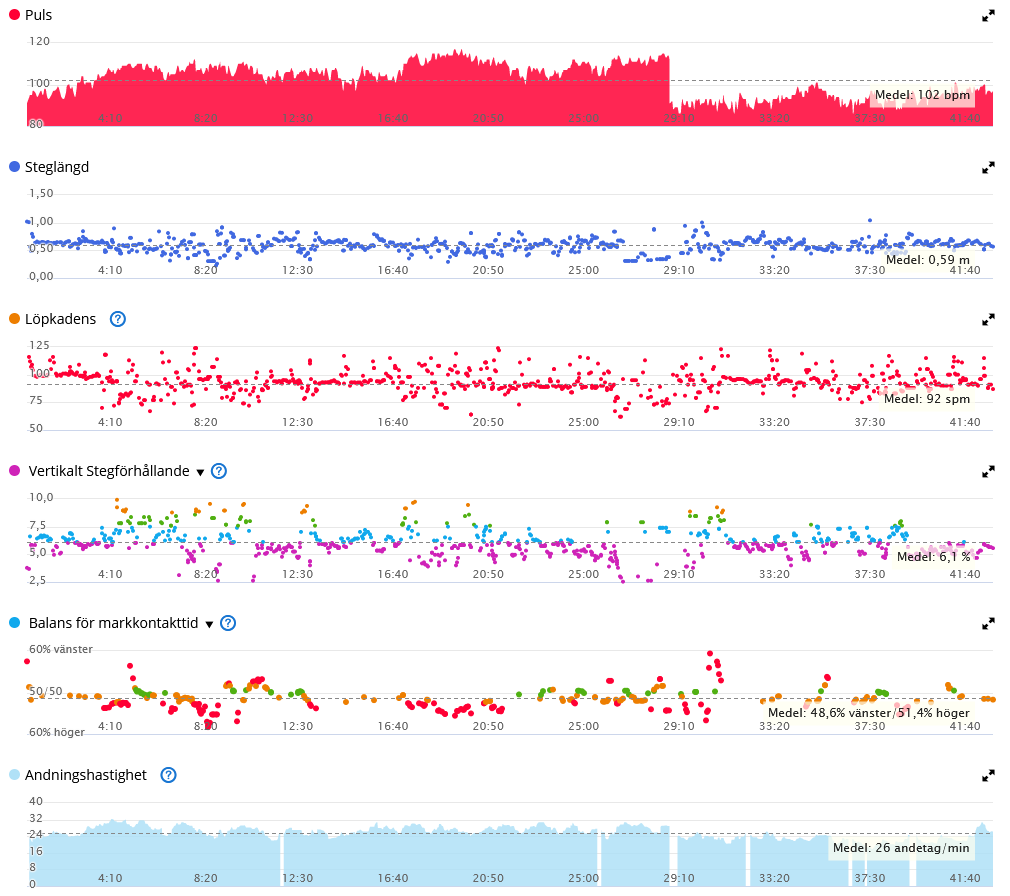
Task: Expand the Puls chart to fullscreen
Action: 987,16
